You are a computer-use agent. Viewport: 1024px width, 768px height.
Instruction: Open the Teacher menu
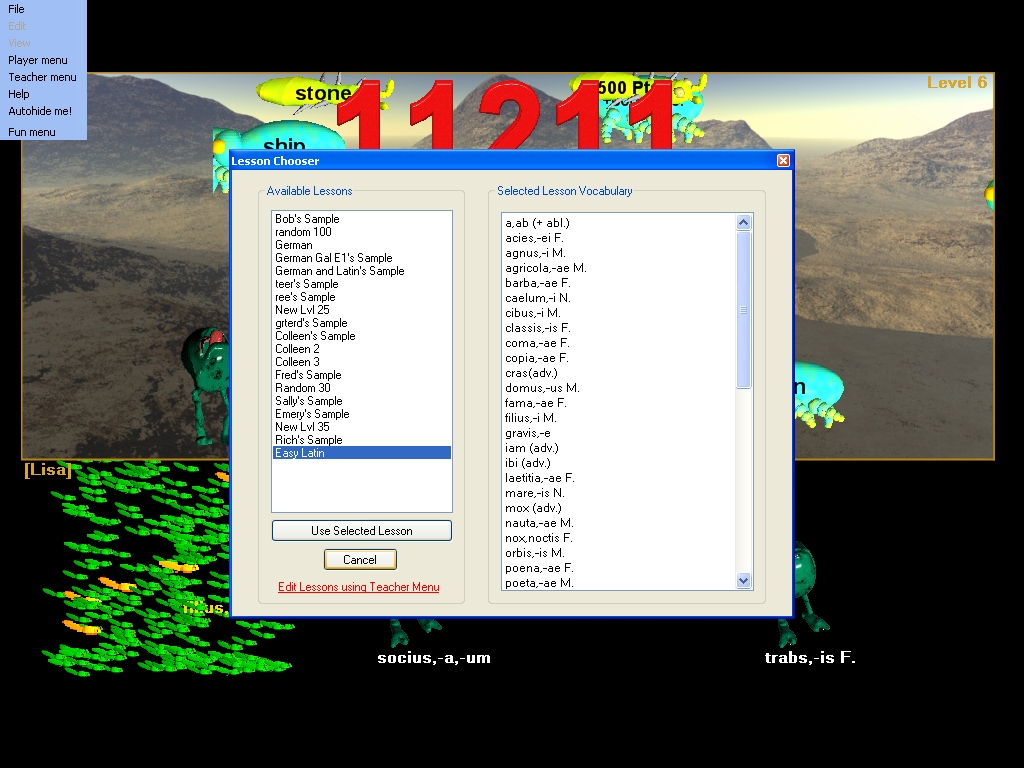click(x=42, y=77)
